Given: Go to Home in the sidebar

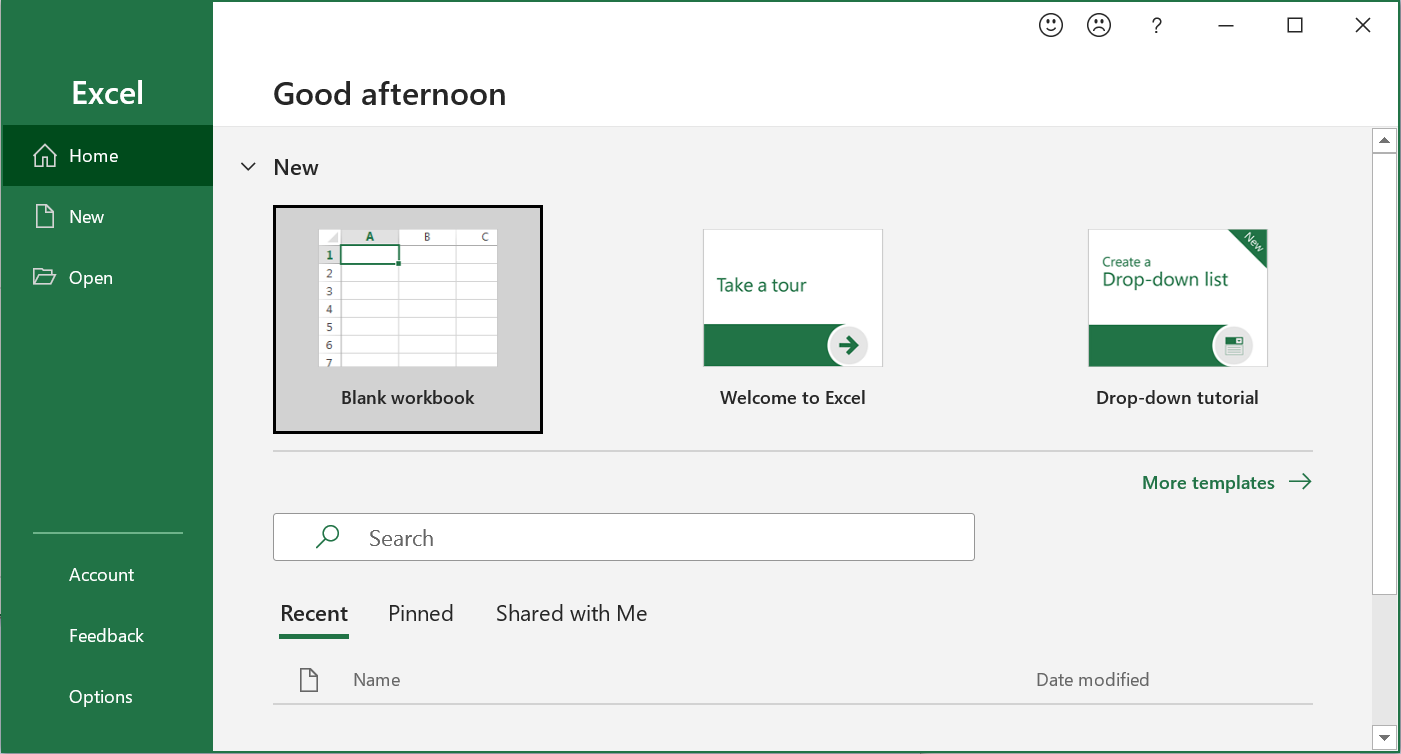Looking at the screenshot, I should 107,155.
